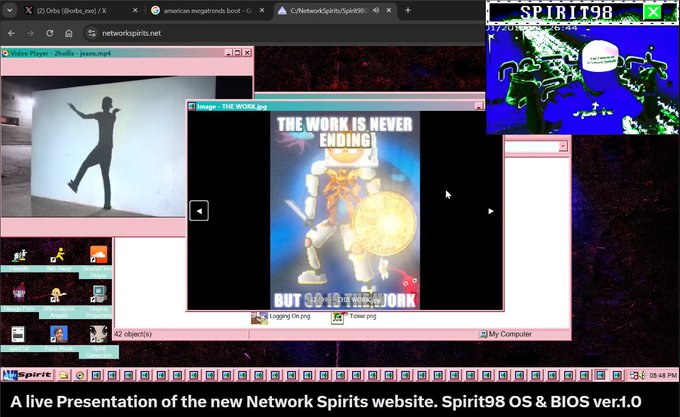This screenshot has width=680, height=417.
Task: Open Display Properties computer icon
Action: click(99, 294)
